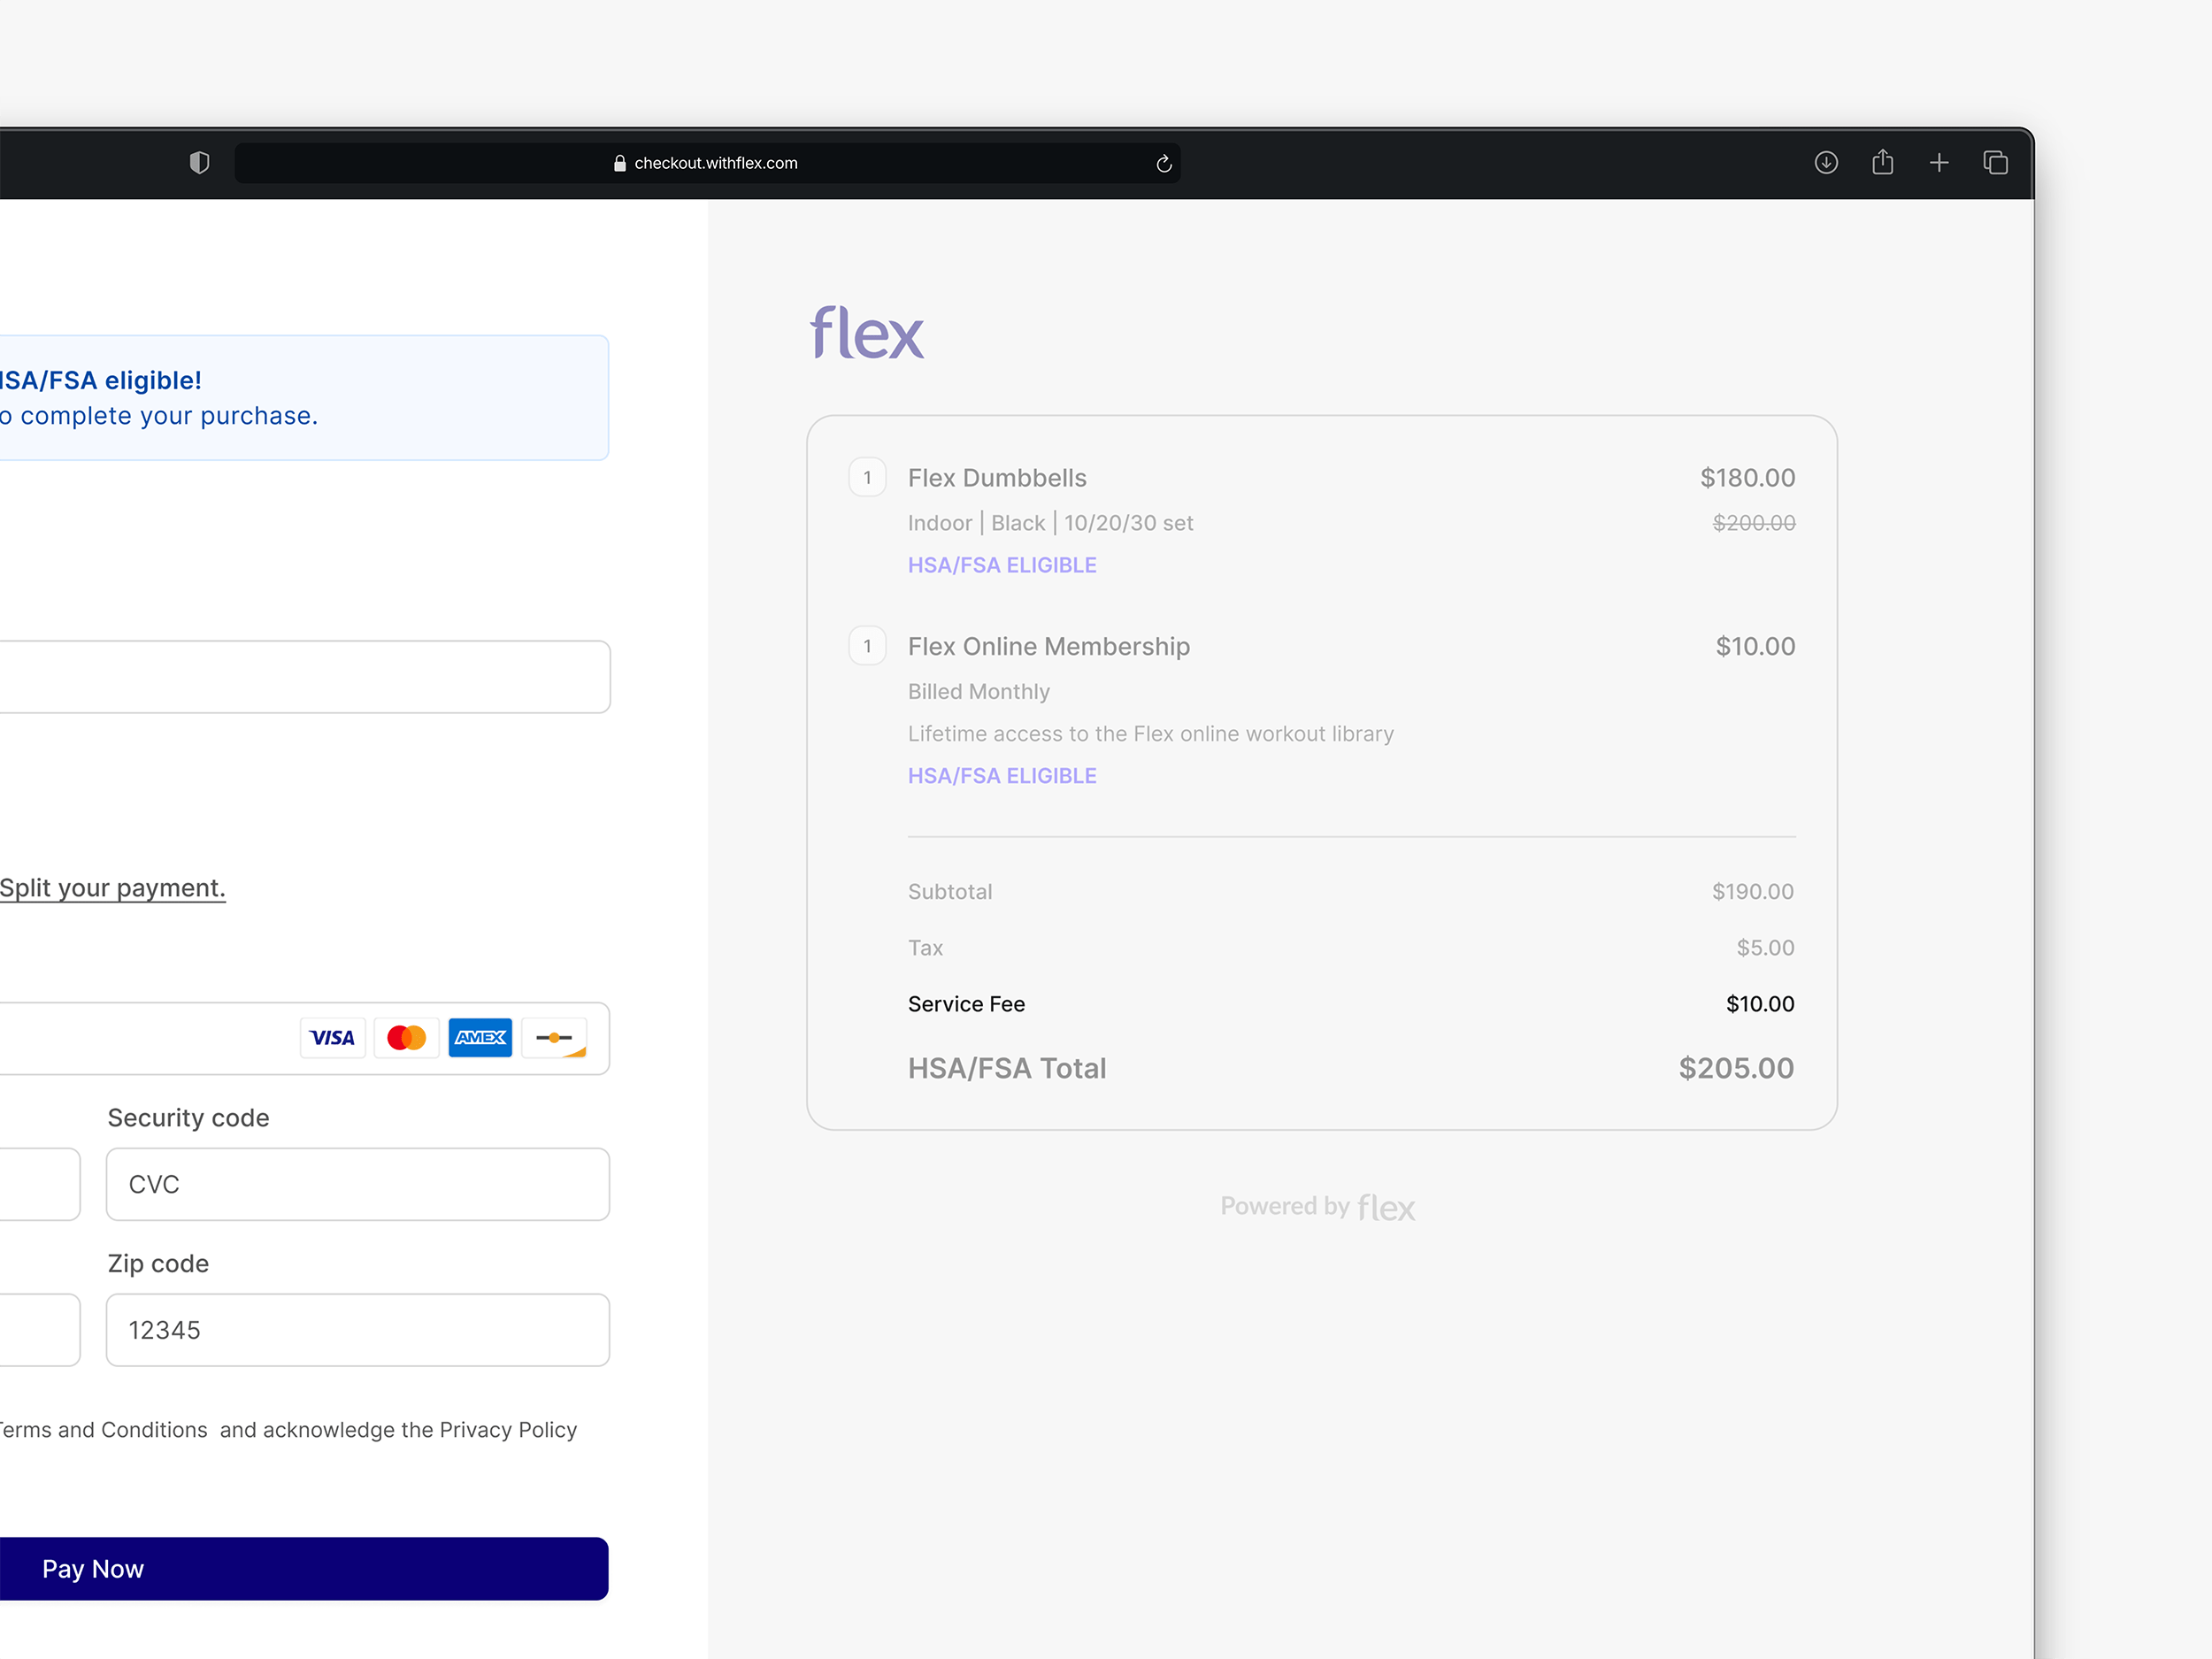
Task: Reload the page with the refresh icon
Action: [1163, 163]
